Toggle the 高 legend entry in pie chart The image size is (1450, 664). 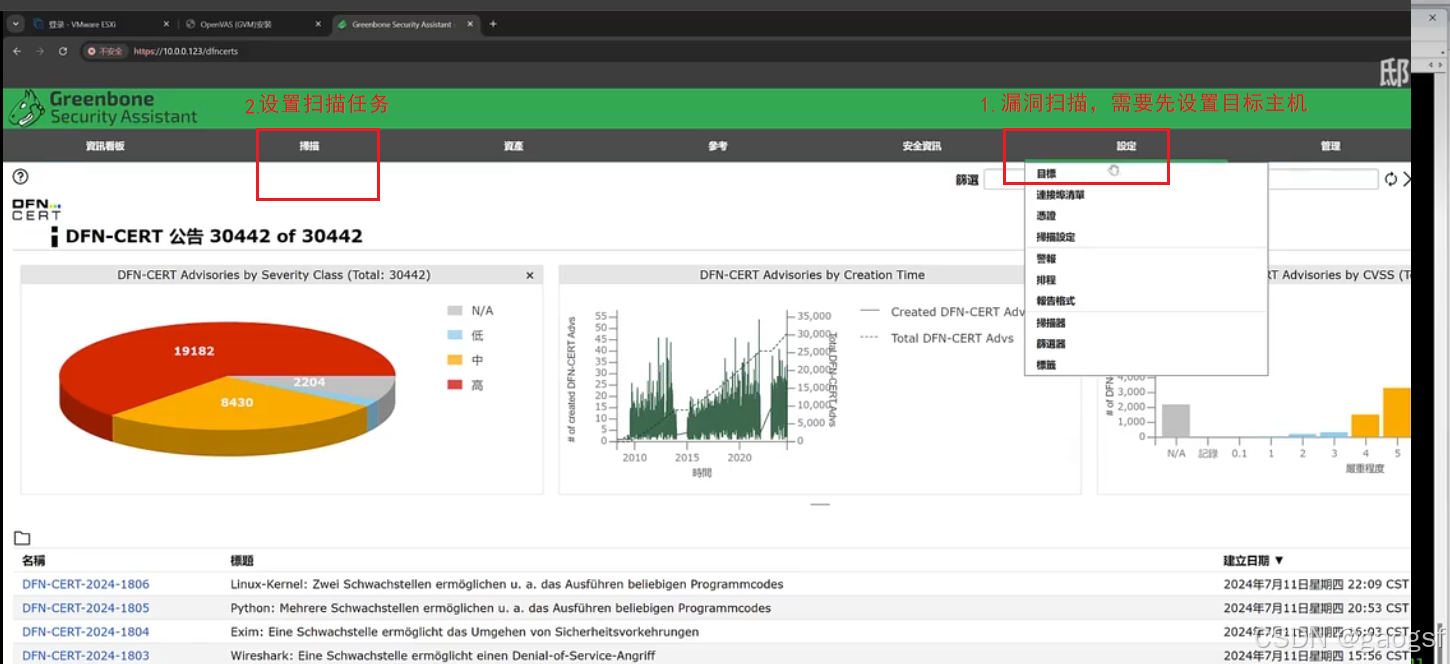(465, 385)
